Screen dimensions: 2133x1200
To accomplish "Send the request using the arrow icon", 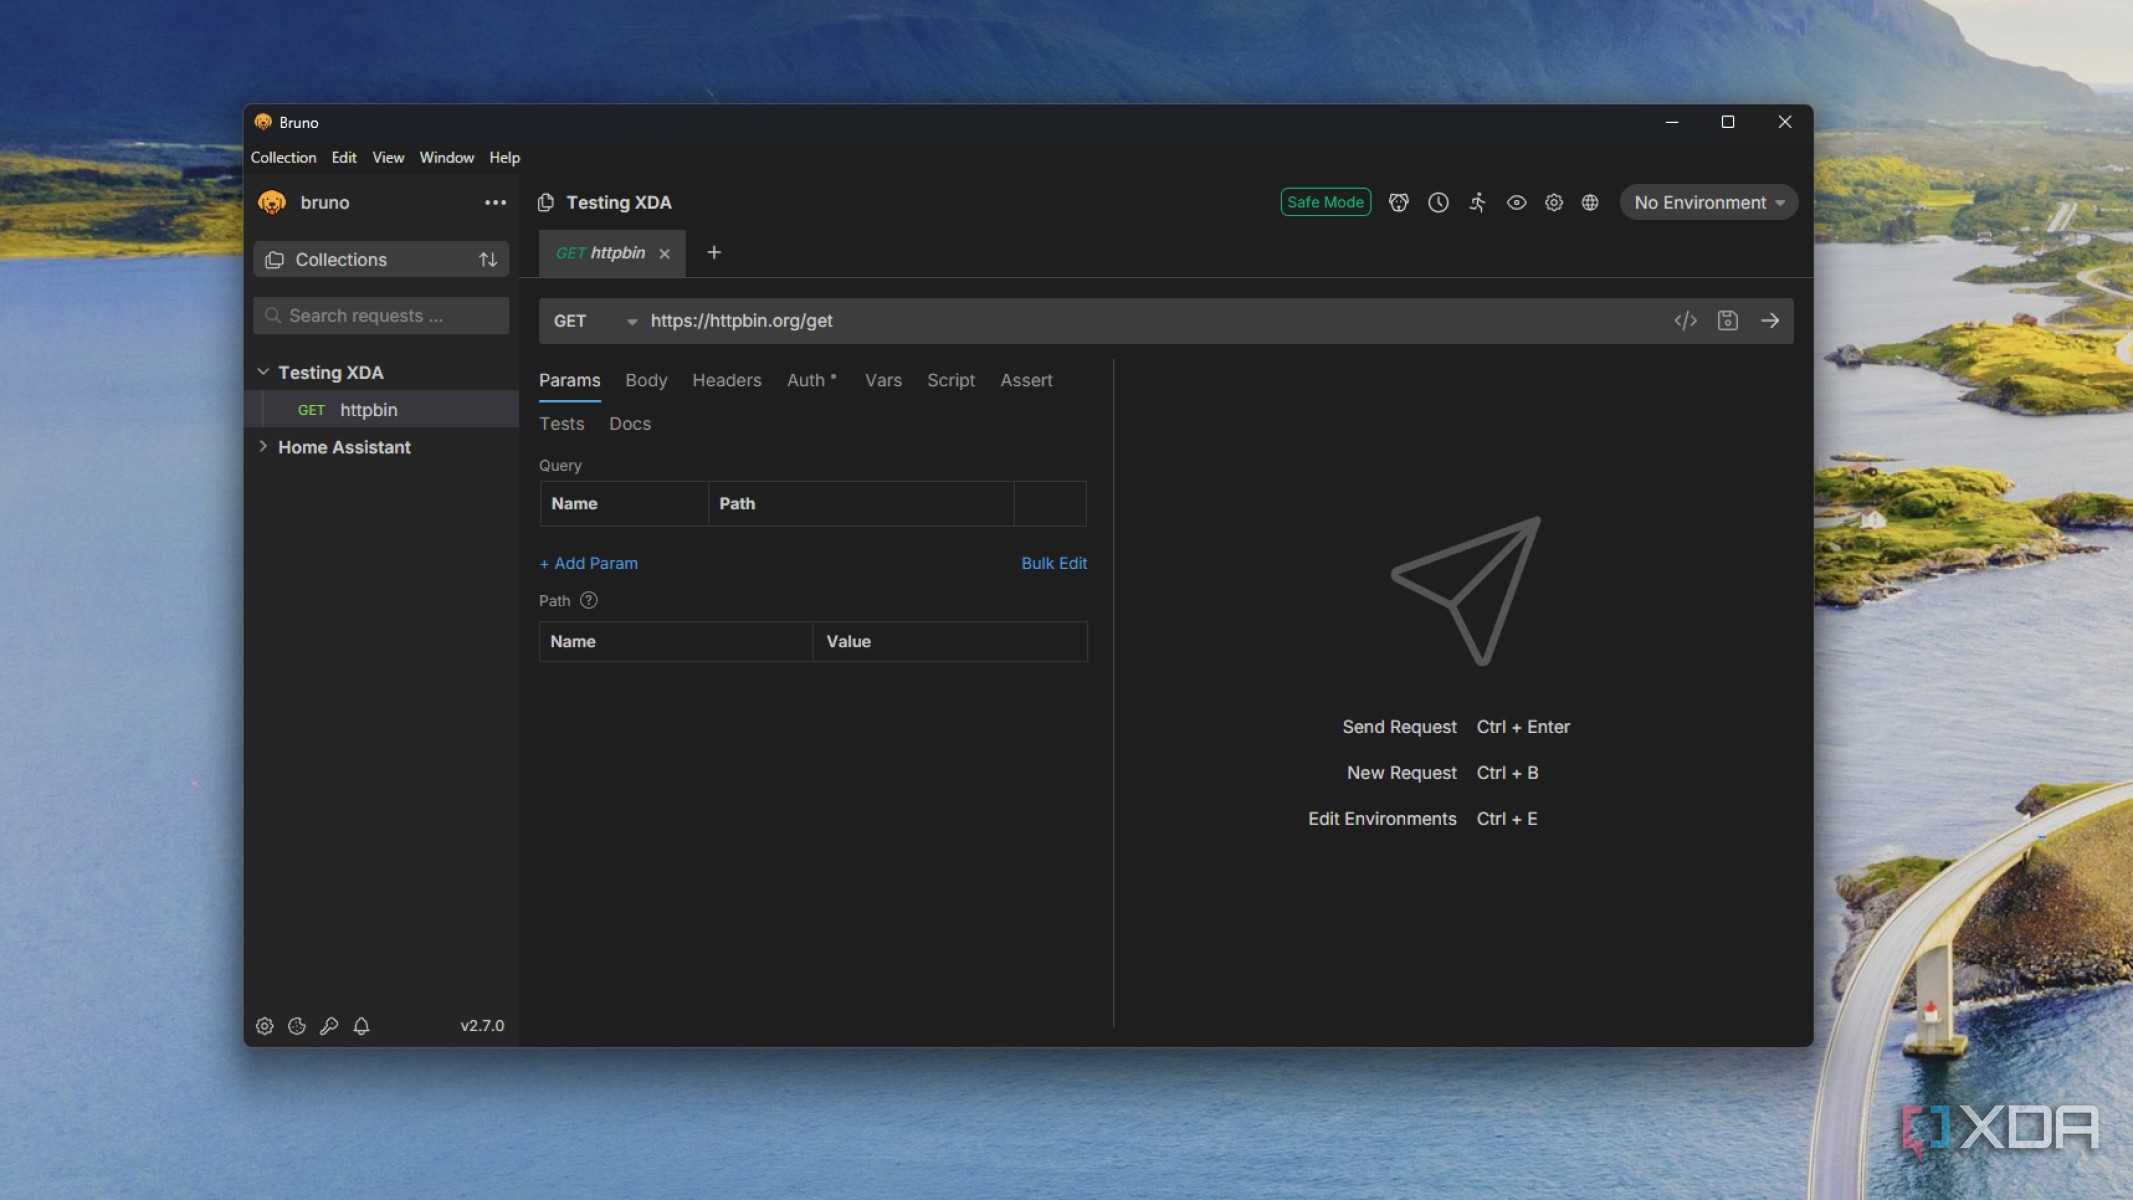I will tap(1770, 320).
